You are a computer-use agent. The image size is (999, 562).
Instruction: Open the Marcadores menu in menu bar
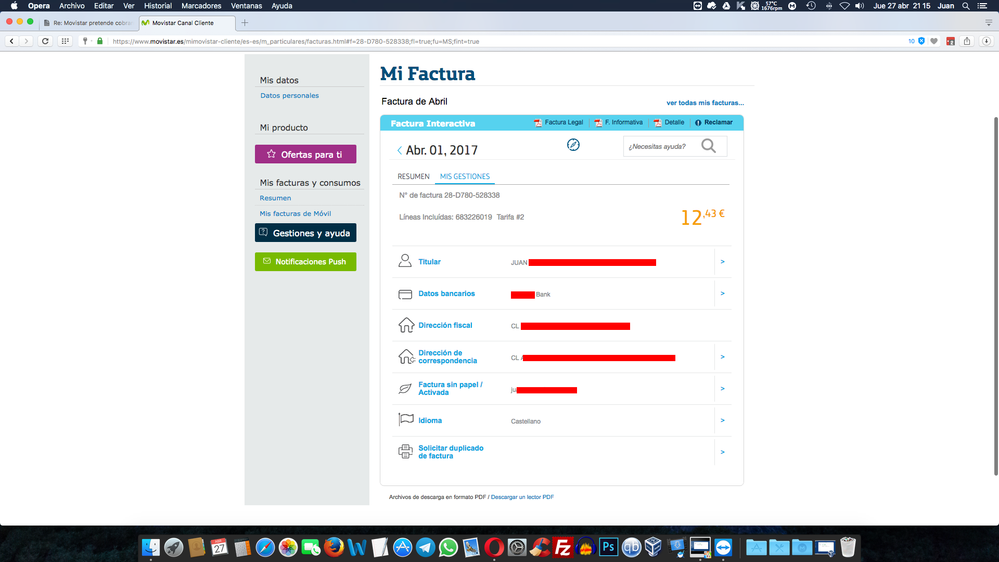click(201, 6)
